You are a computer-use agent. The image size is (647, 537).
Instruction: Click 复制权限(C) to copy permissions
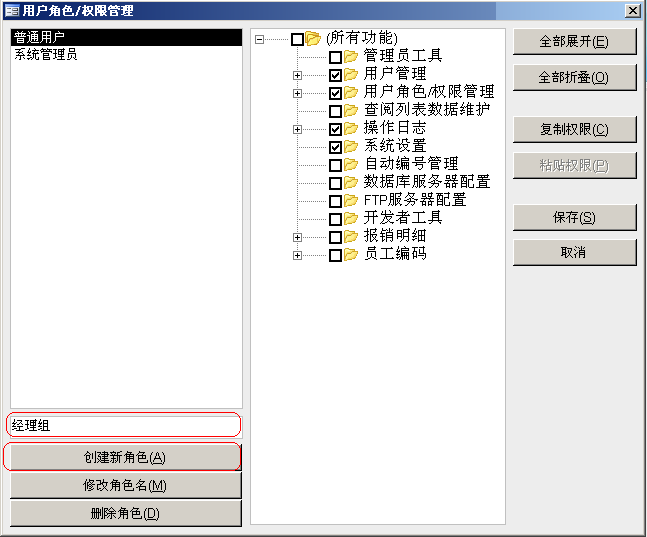pos(574,130)
